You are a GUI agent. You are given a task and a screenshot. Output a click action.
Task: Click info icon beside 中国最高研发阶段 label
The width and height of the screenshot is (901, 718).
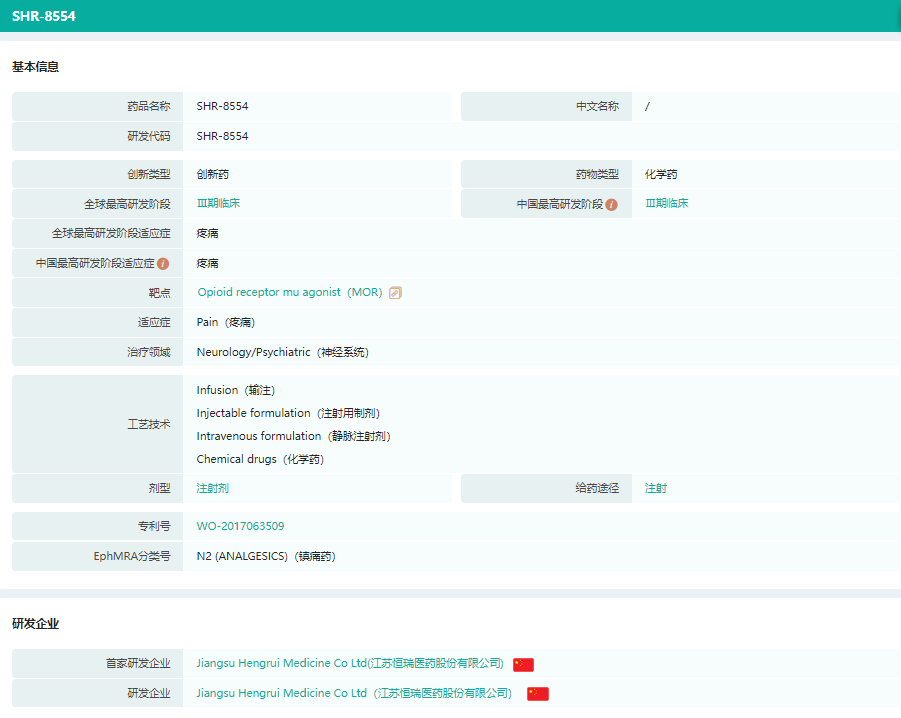[611, 204]
